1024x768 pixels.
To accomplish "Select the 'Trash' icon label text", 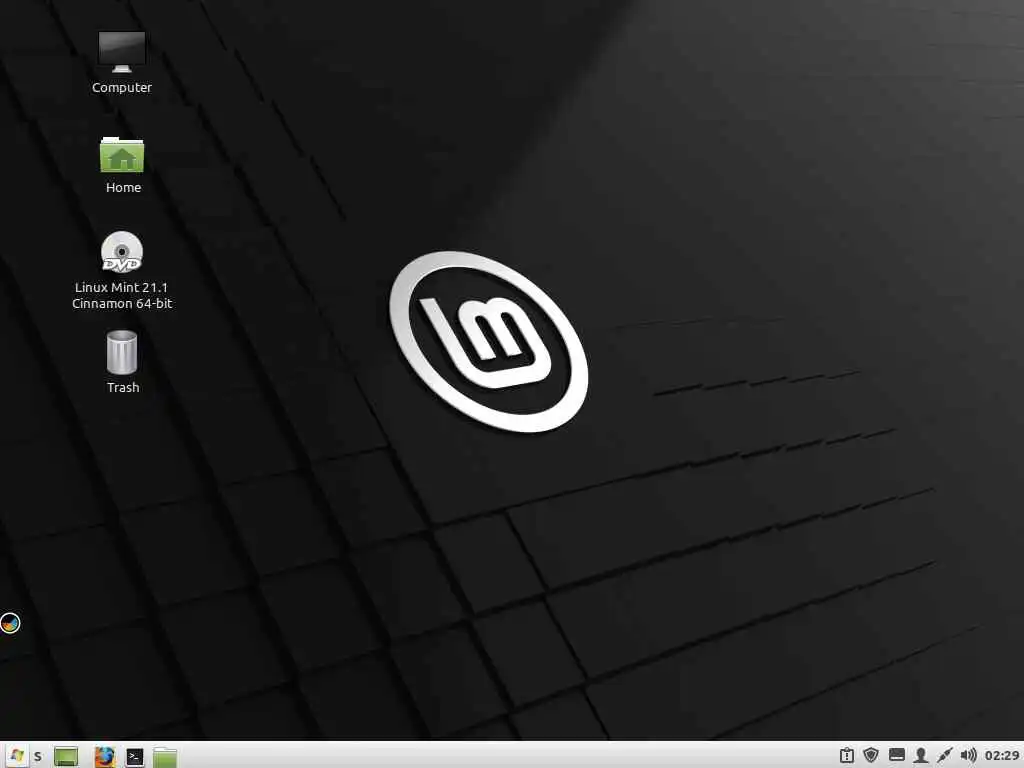I will coord(123,387).
